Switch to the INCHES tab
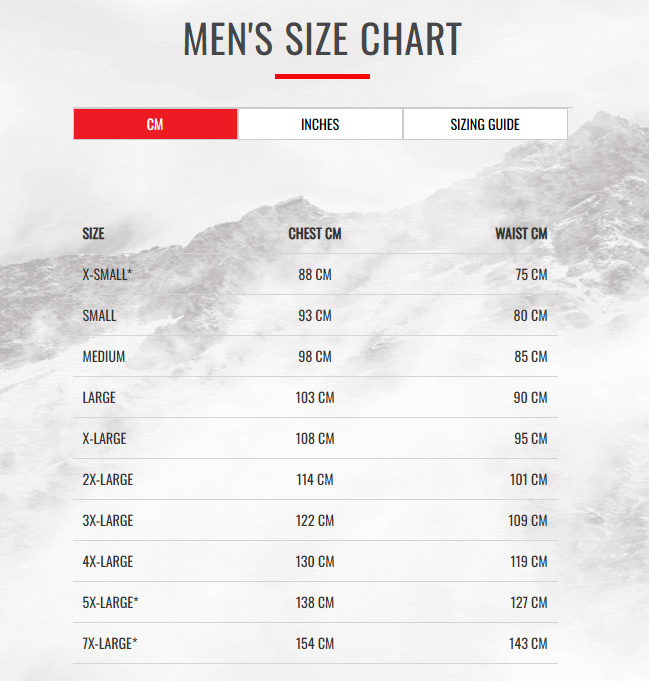This screenshot has width=649, height=681. pyautogui.click(x=320, y=124)
